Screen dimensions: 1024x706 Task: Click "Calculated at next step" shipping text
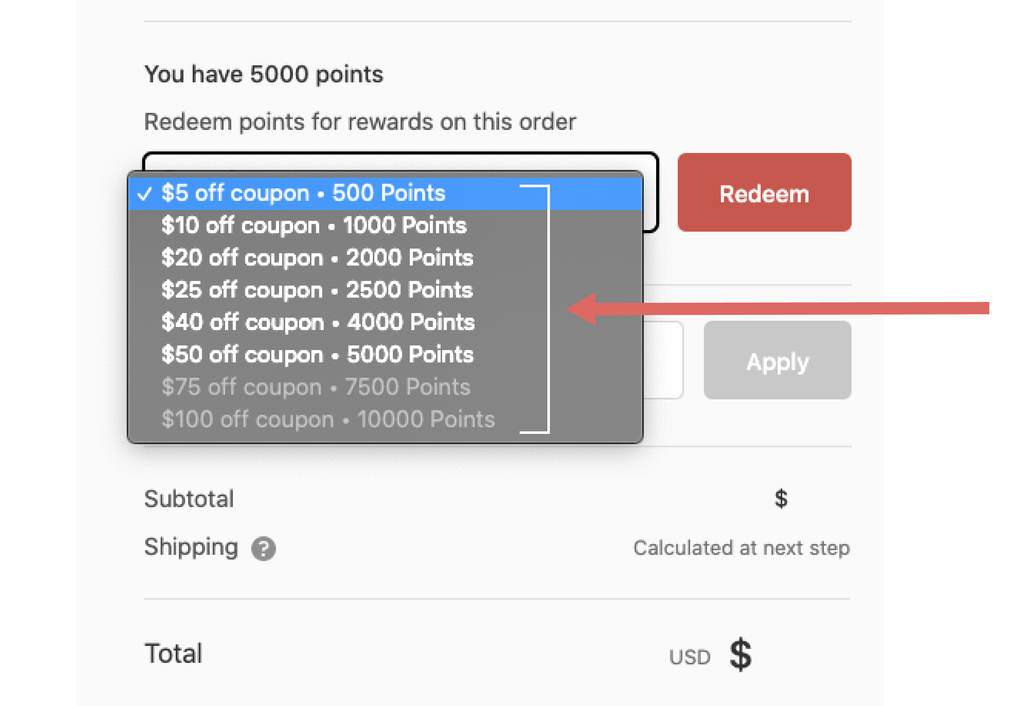click(741, 548)
